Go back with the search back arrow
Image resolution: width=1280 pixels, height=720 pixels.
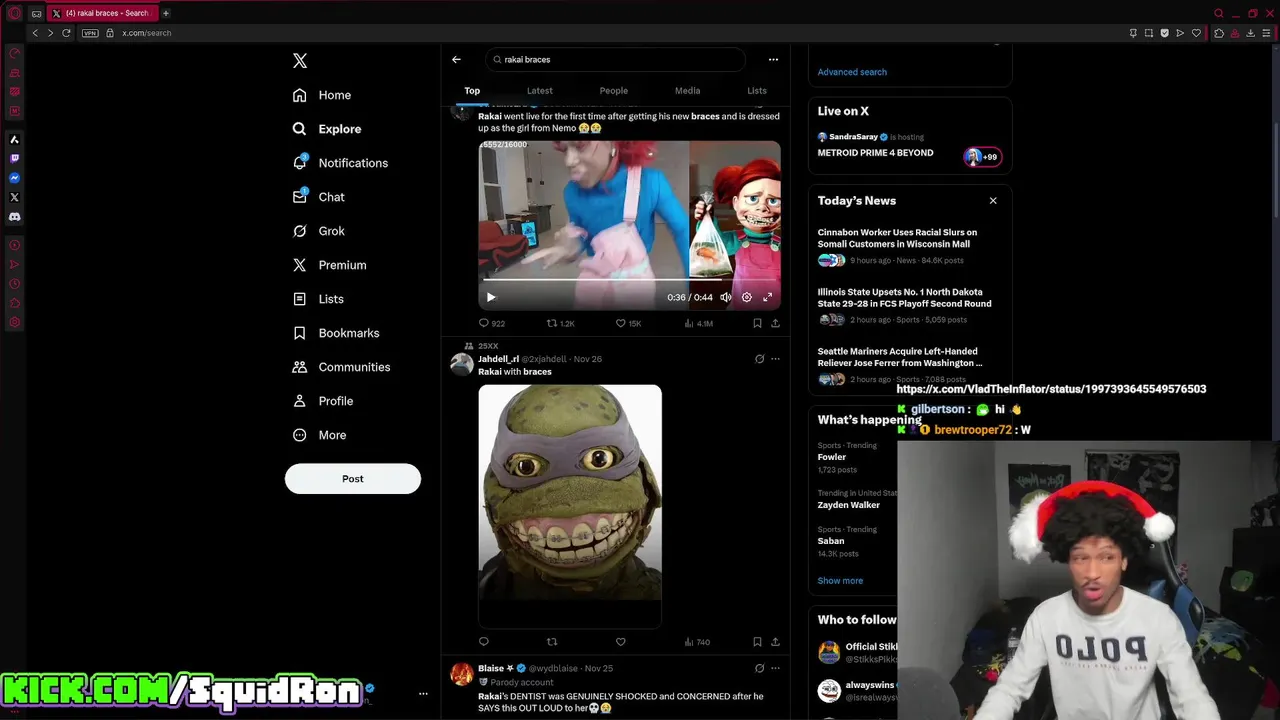click(456, 59)
